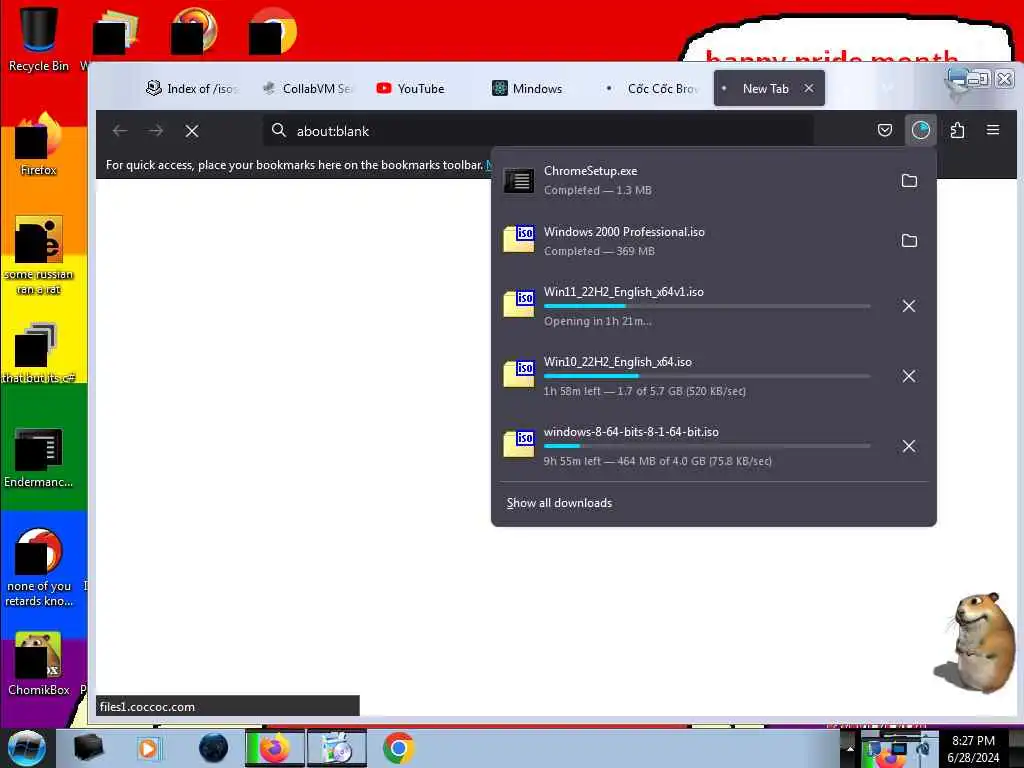Open the Firefox taskbar button
This screenshot has width=1024, height=768.
click(274, 748)
